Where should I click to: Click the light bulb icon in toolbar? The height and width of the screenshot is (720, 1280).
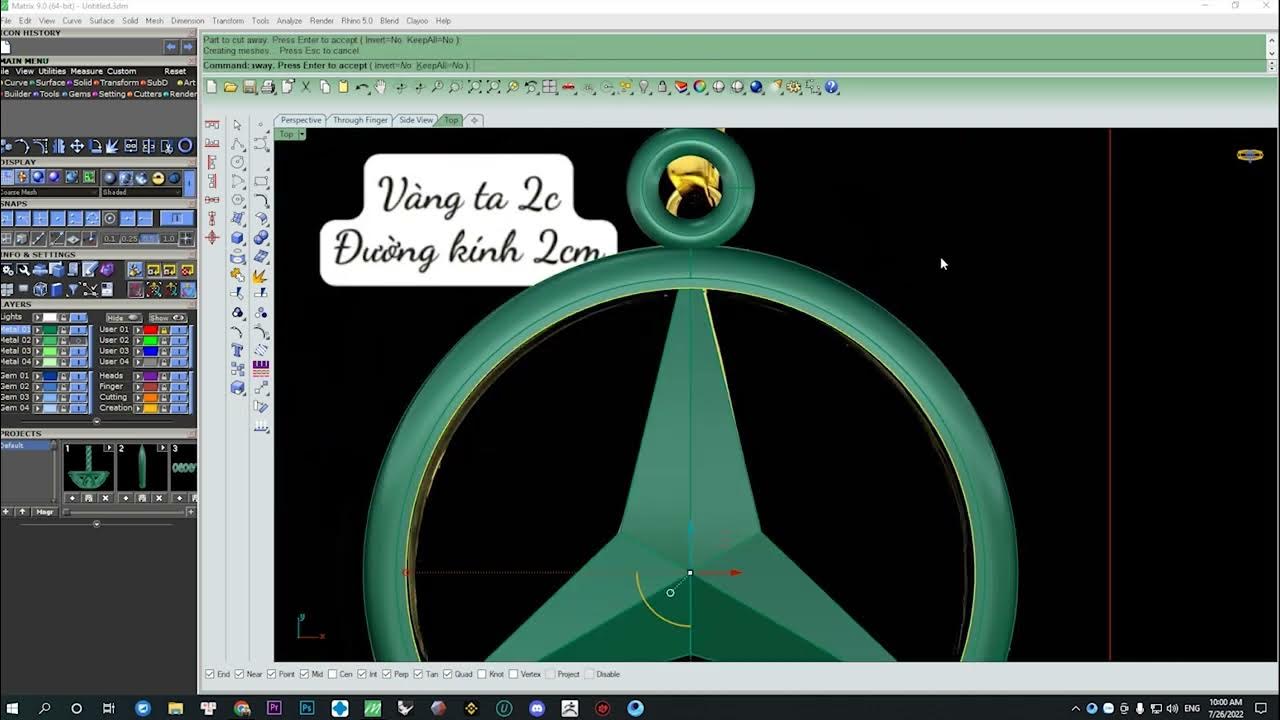click(644, 87)
